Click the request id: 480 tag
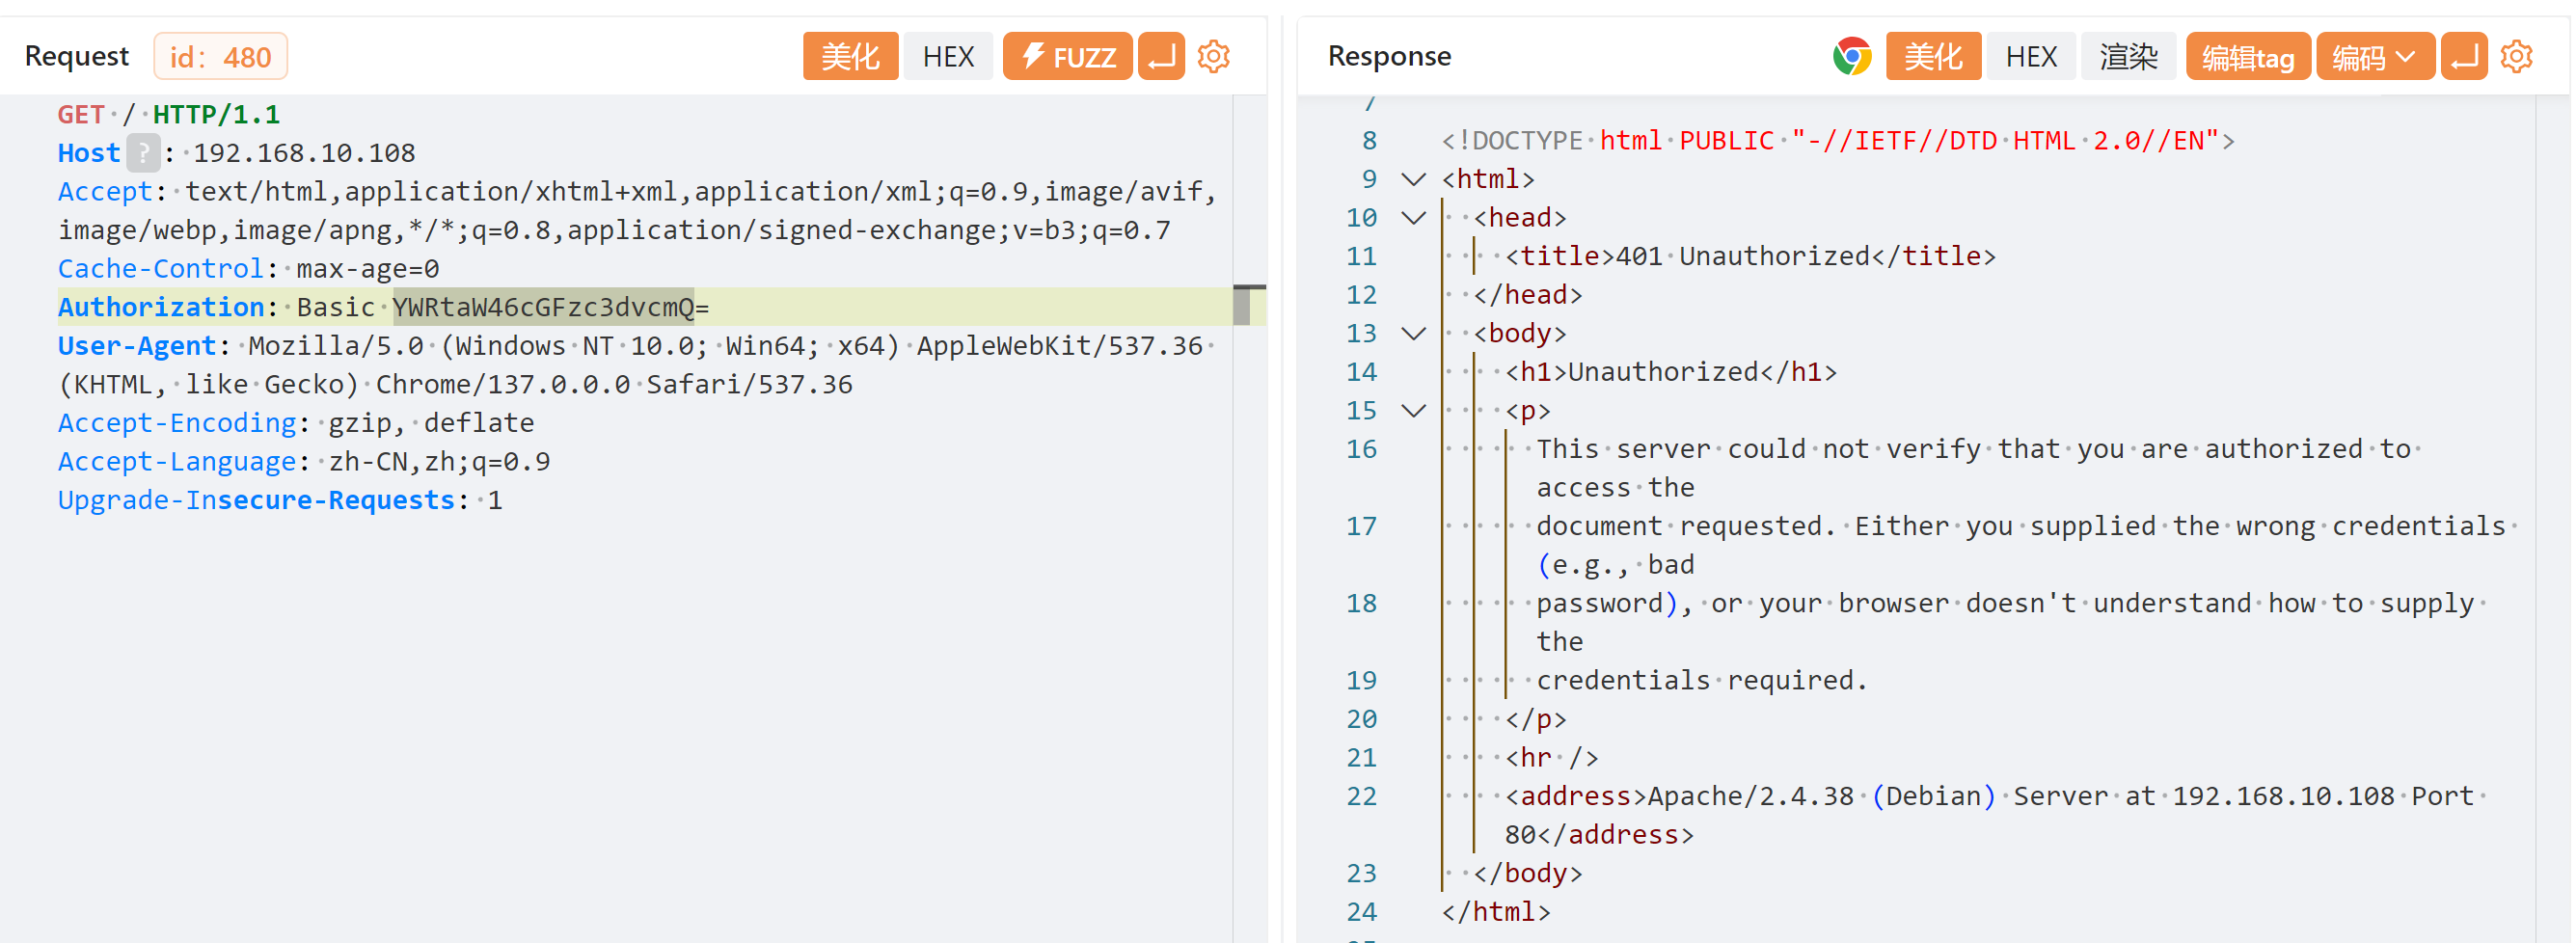Viewport: 2576px width, 943px height. 220,57
